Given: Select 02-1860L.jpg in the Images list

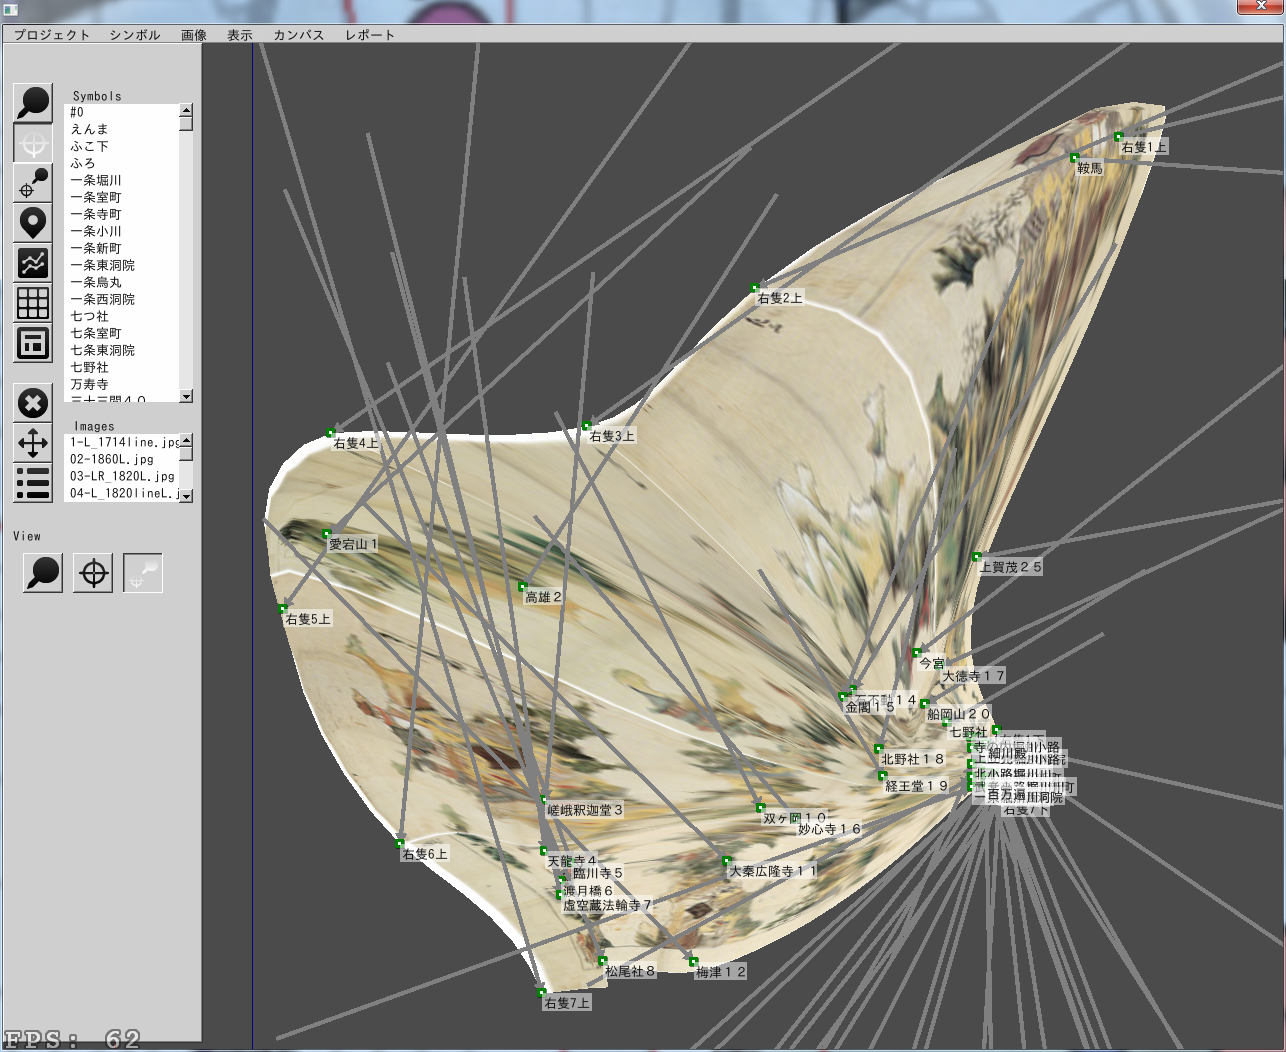Looking at the screenshot, I should (112, 459).
